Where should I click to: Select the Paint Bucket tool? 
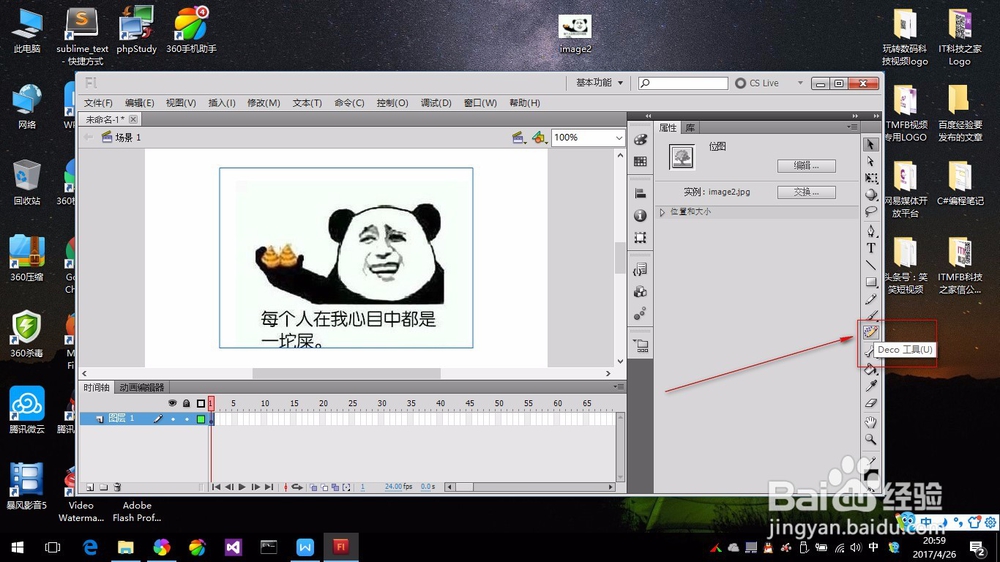point(871,369)
